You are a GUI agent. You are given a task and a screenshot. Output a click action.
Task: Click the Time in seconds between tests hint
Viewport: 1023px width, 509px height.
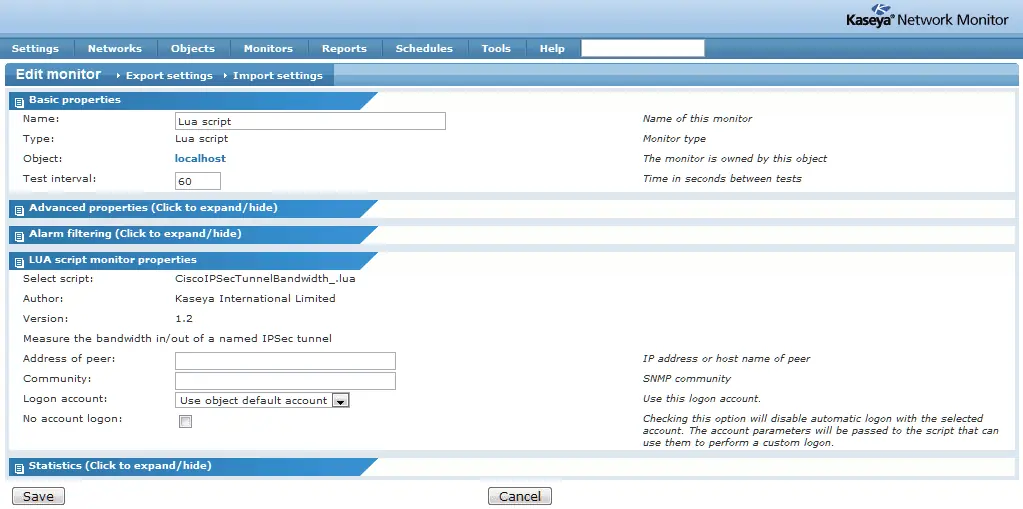[x=722, y=178]
